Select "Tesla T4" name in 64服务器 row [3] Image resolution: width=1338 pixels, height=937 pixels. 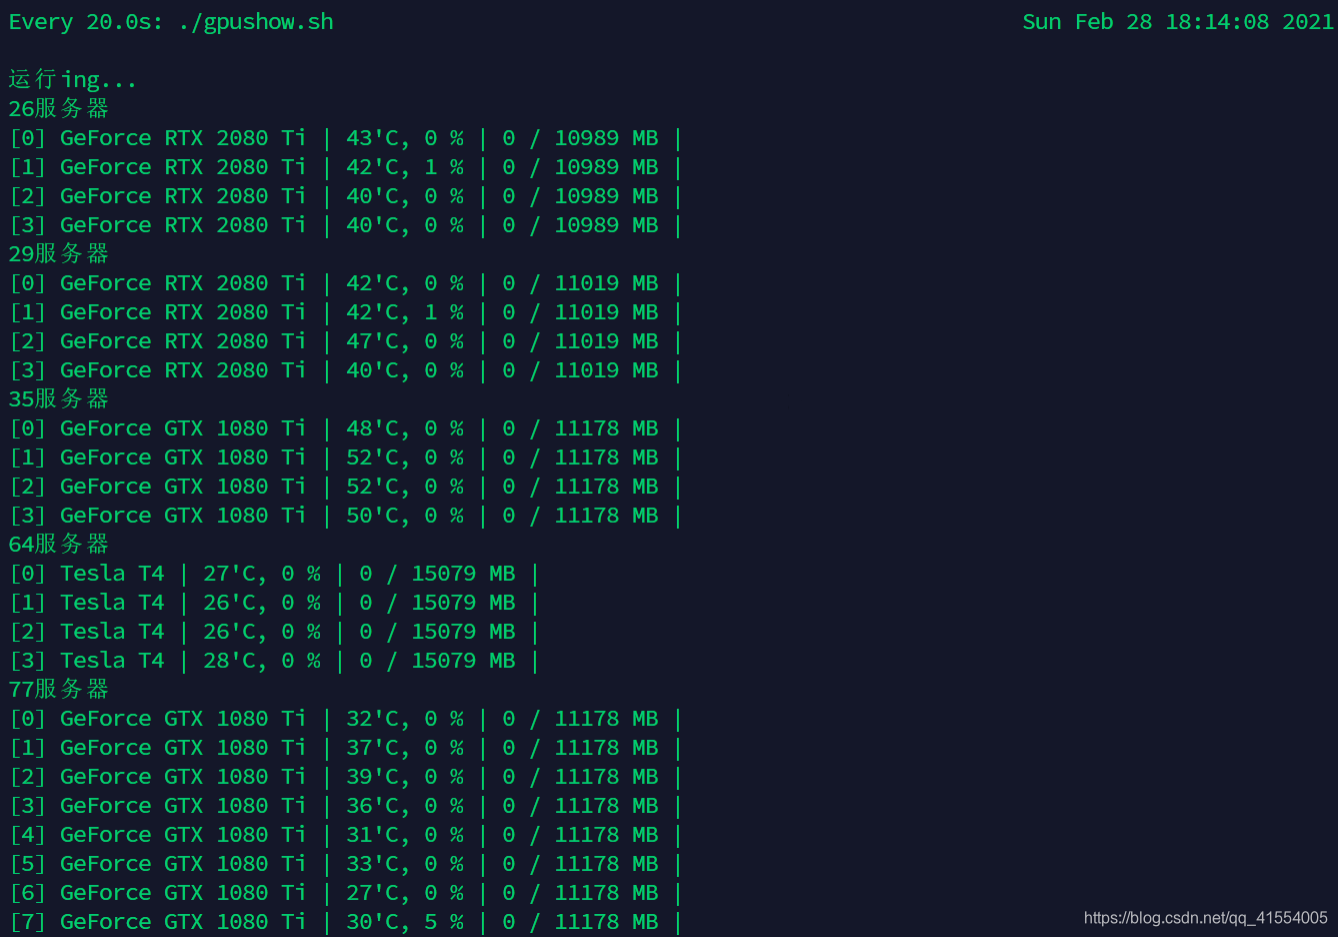[x=112, y=660]
